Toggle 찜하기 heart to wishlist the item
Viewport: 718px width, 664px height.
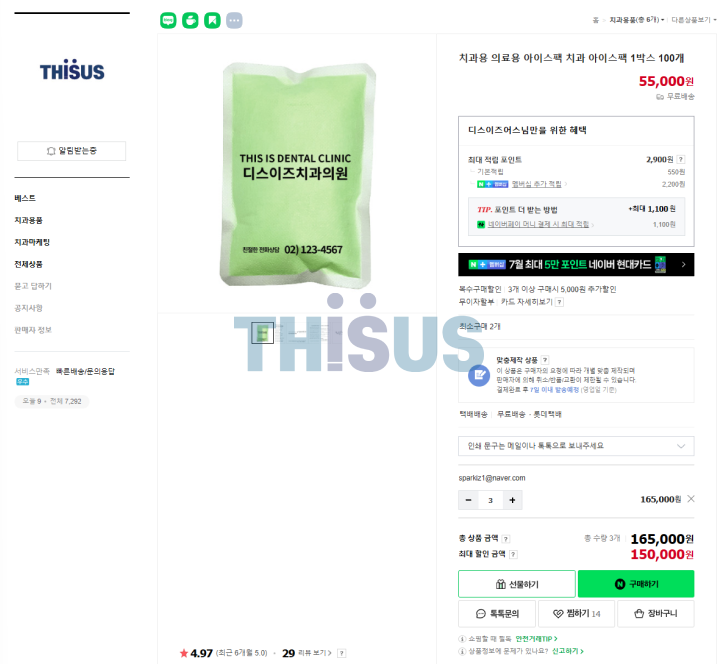tap(577, 614)
